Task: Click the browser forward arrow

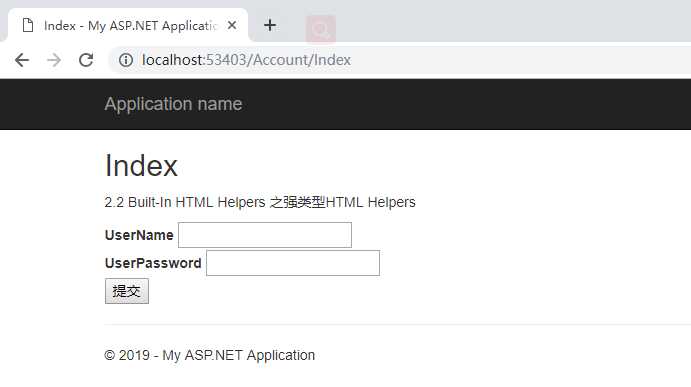Action: coord(54,60)
